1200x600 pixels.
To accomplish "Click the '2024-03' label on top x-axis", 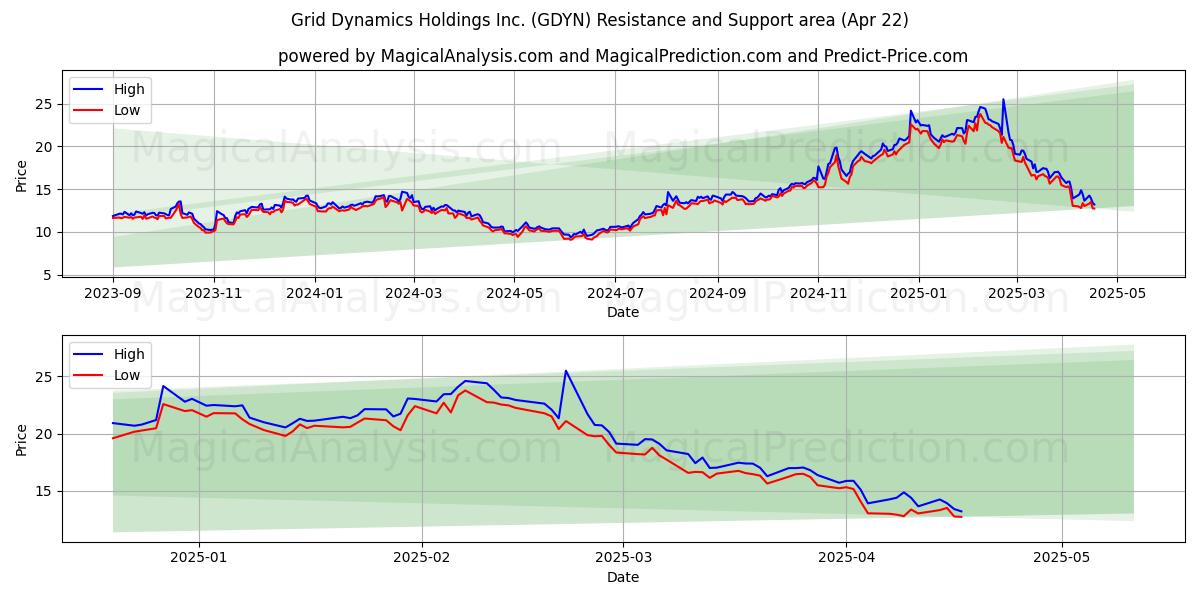I will (414, 294).
